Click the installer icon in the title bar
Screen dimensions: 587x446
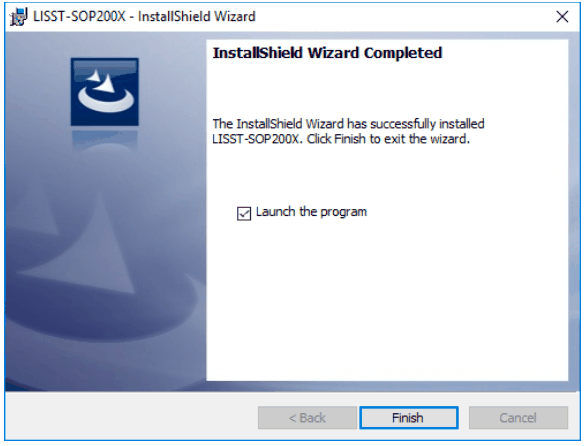click(x=18, y=16)
